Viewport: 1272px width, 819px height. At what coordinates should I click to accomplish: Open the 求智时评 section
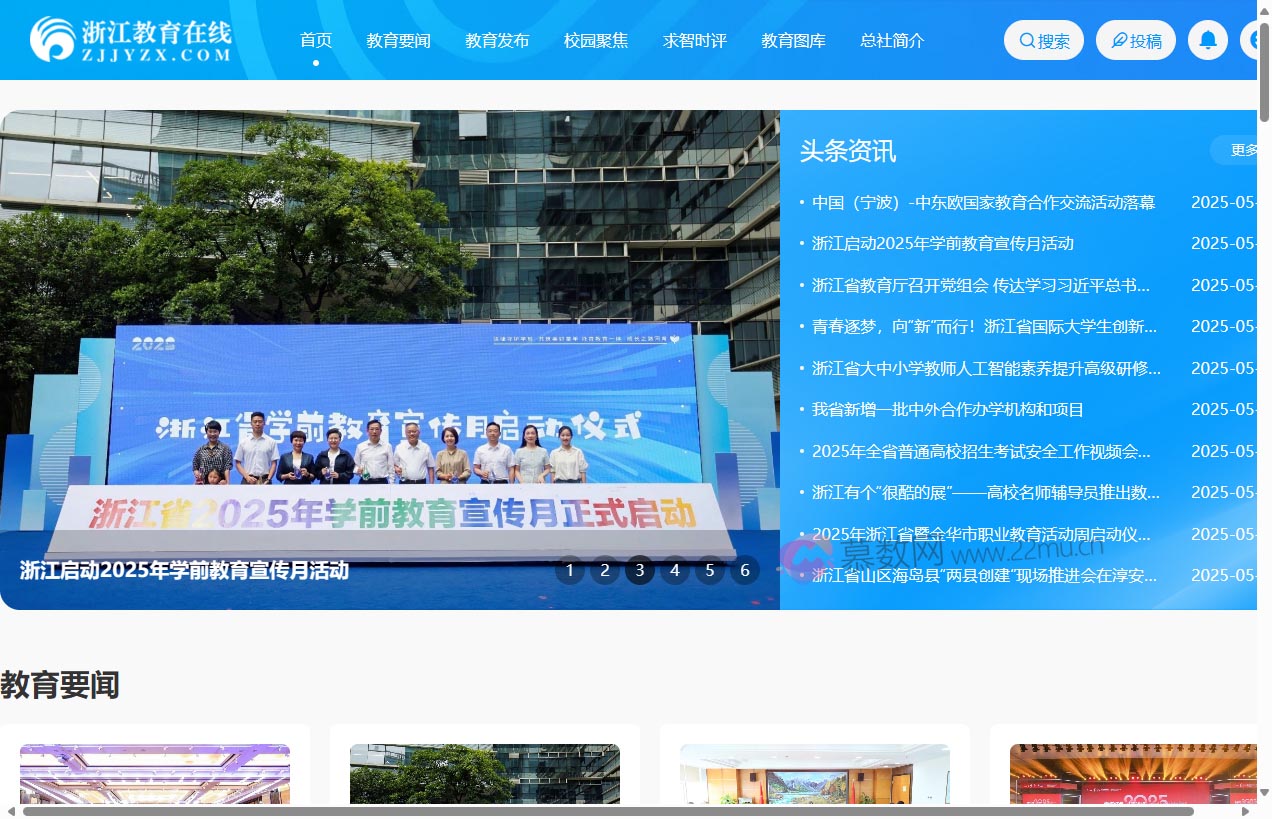point(695,40)
